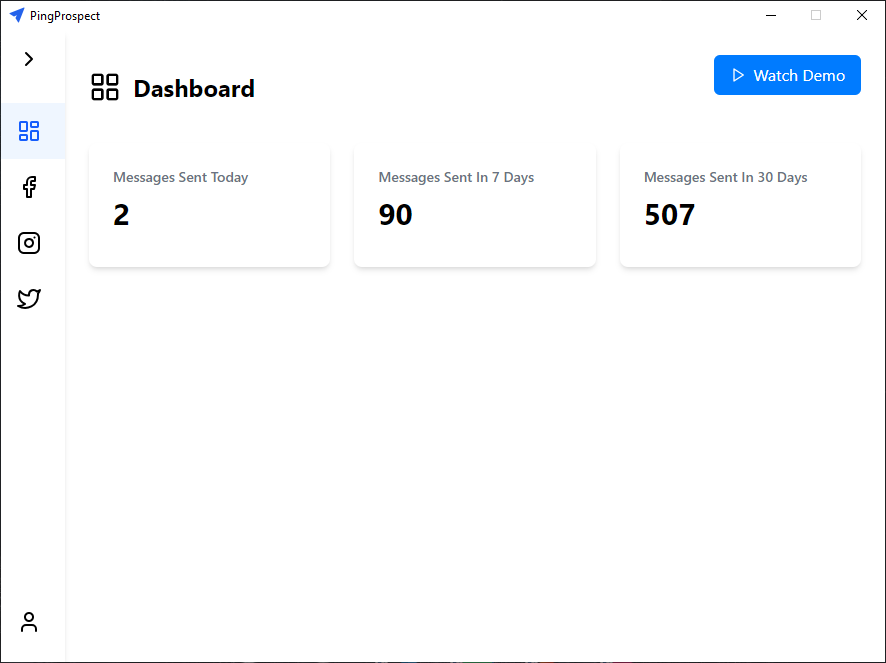This screenshot has height=663, width=886.
Task: Click the Dashboard page title
Action: (x=194, y=89)
